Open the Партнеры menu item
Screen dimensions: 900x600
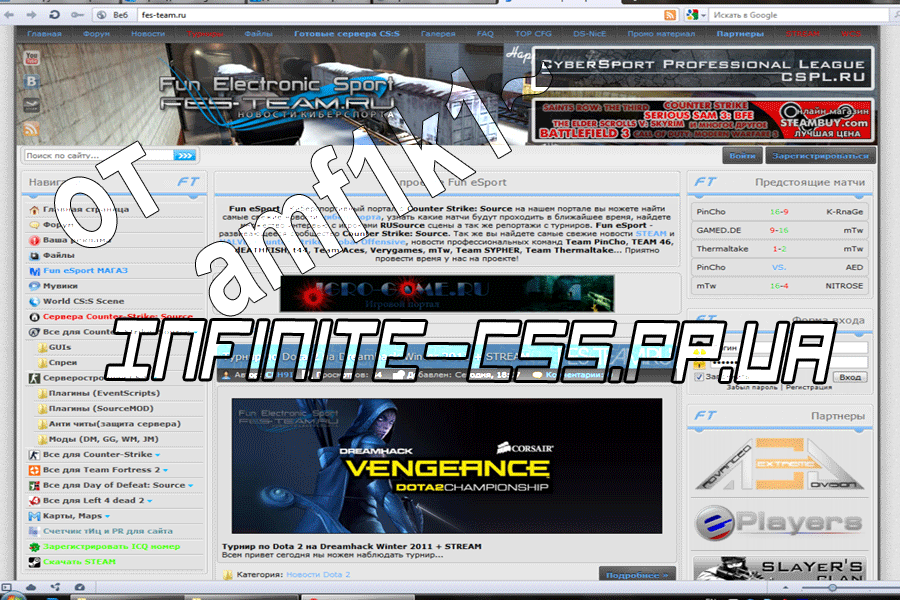click(x=740, y=34)
